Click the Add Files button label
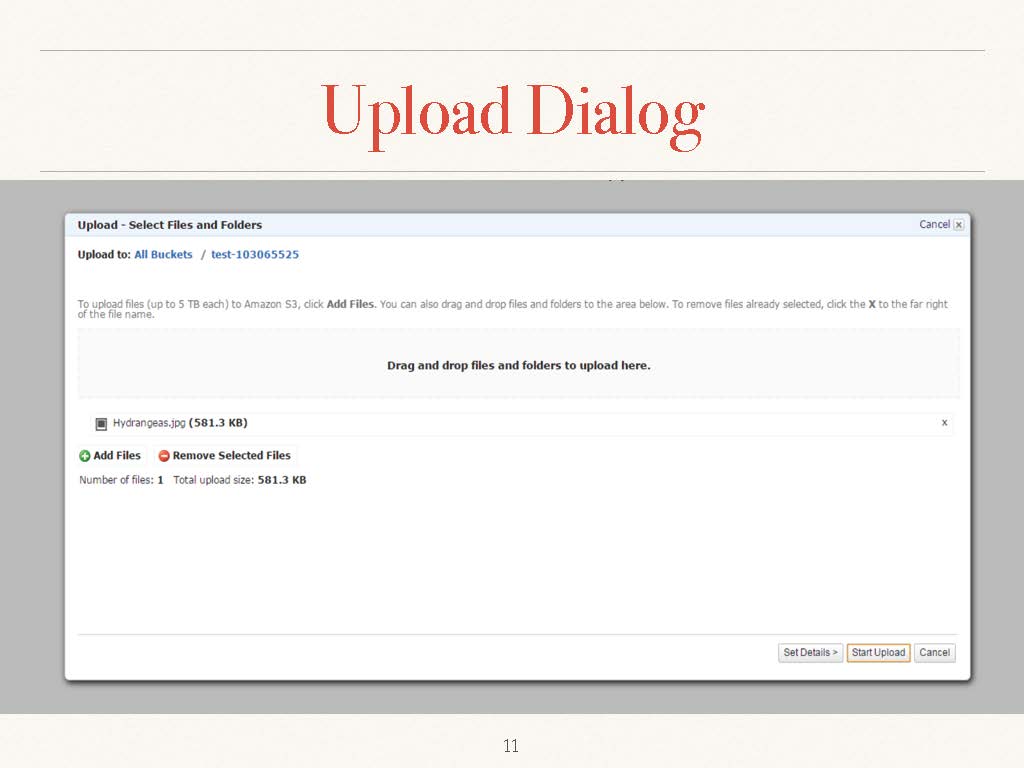 (117, 456)
